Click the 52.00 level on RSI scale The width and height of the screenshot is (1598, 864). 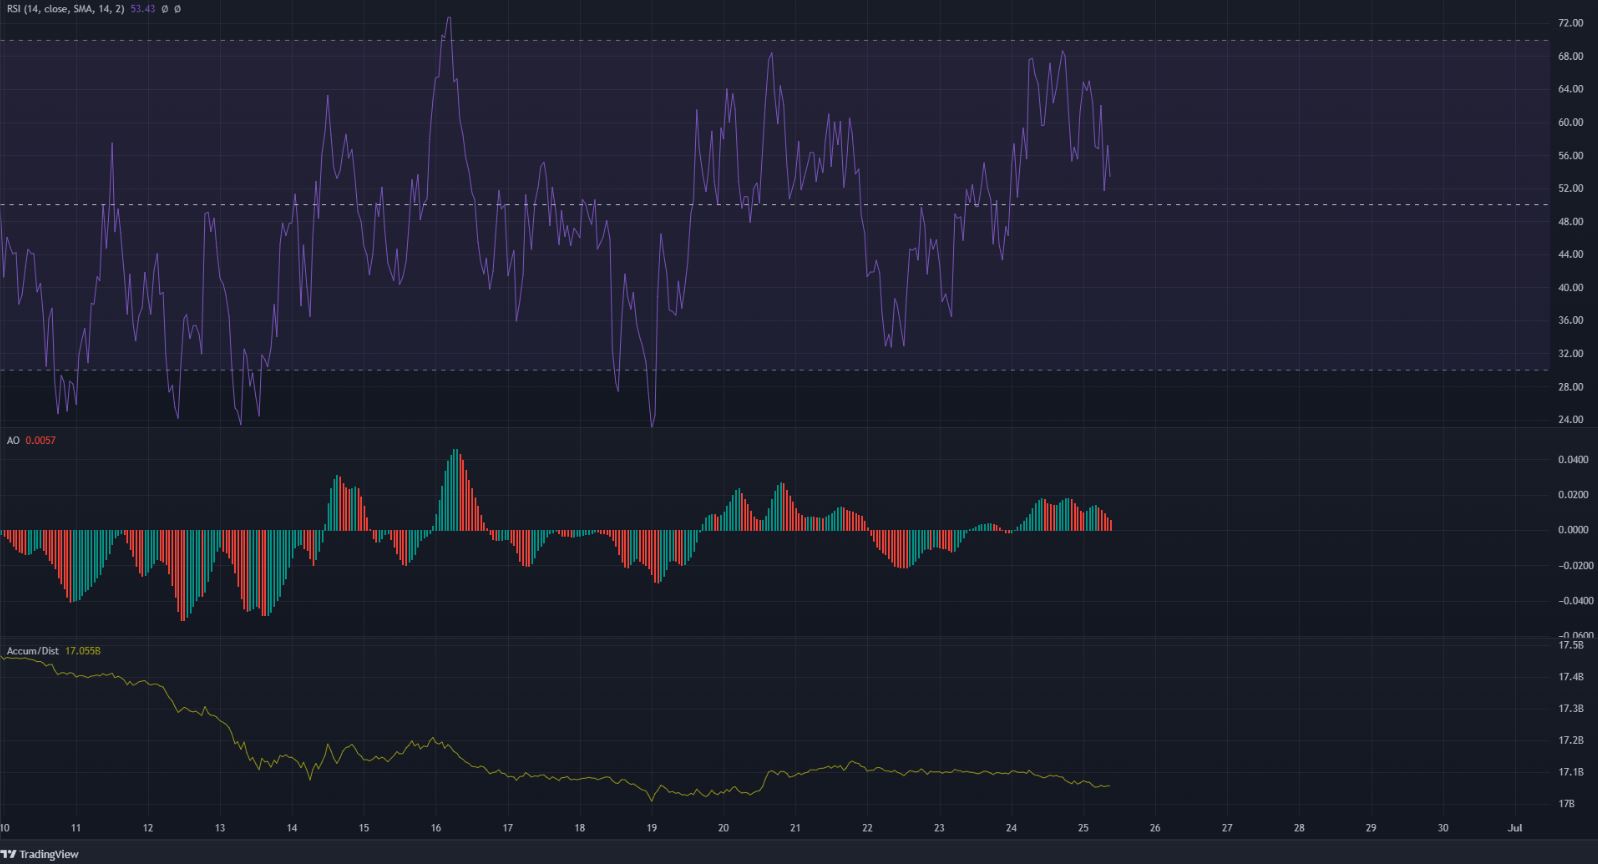point(1570,188)
